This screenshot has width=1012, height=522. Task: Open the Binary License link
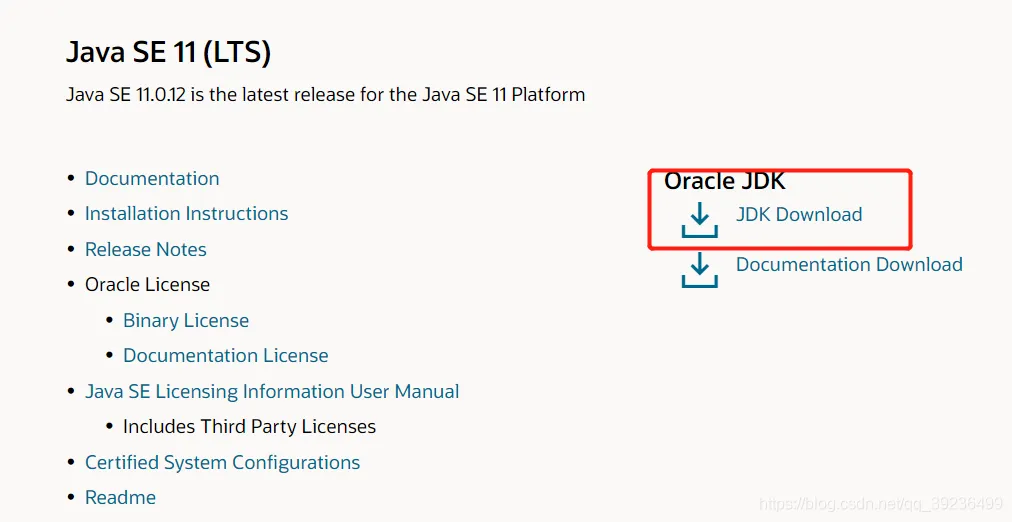tap(186, 320)
